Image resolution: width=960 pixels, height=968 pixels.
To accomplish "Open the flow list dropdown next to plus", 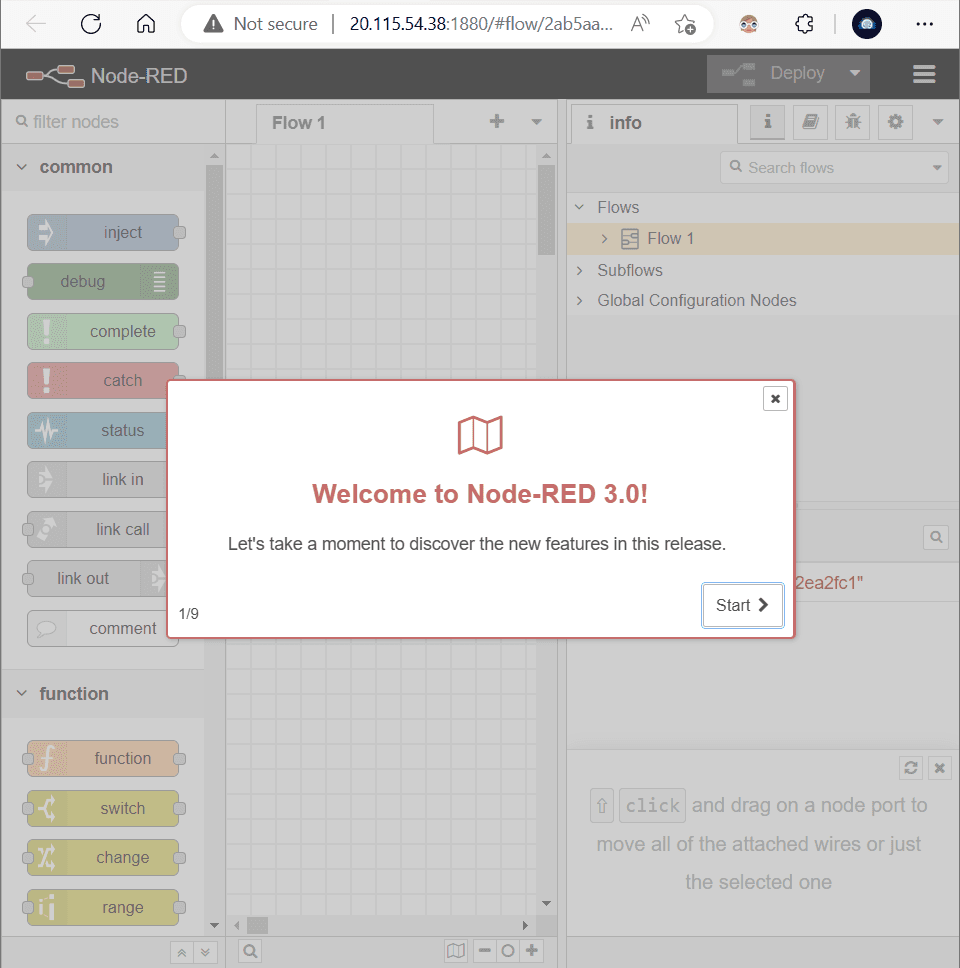I will click(x=536, y=122).
